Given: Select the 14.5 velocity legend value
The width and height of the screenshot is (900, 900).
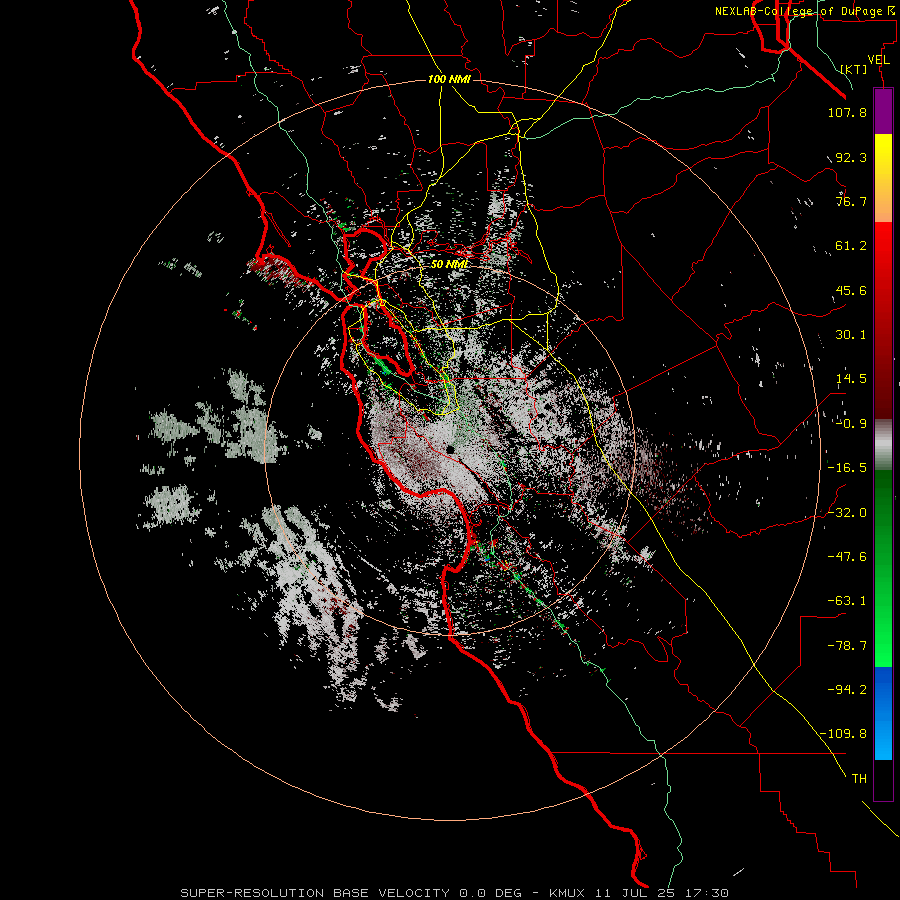Looking at the screenshot, I should (x=851, y=379).
